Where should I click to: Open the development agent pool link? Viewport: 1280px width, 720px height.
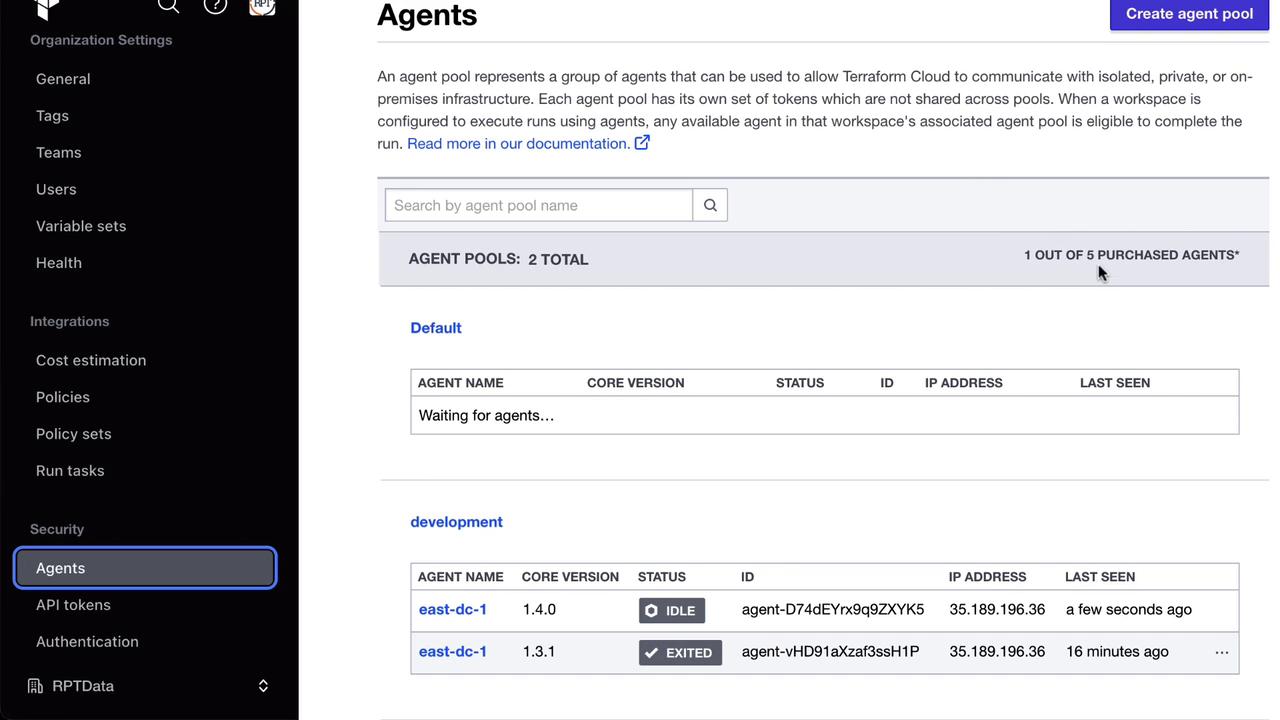[456, 522]
